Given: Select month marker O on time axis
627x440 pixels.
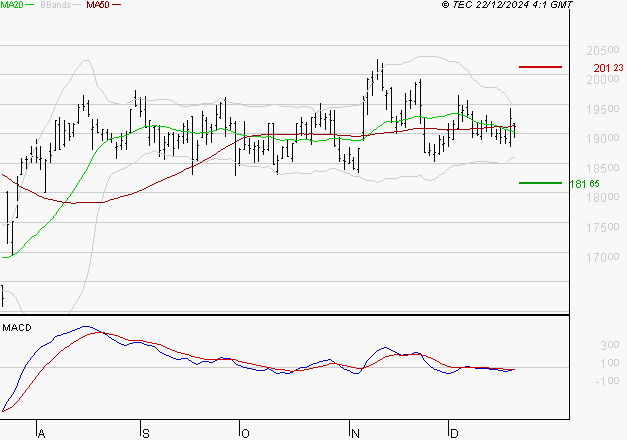Looking at the screenshot, I should pyautogui.click(x=244, y=433).
